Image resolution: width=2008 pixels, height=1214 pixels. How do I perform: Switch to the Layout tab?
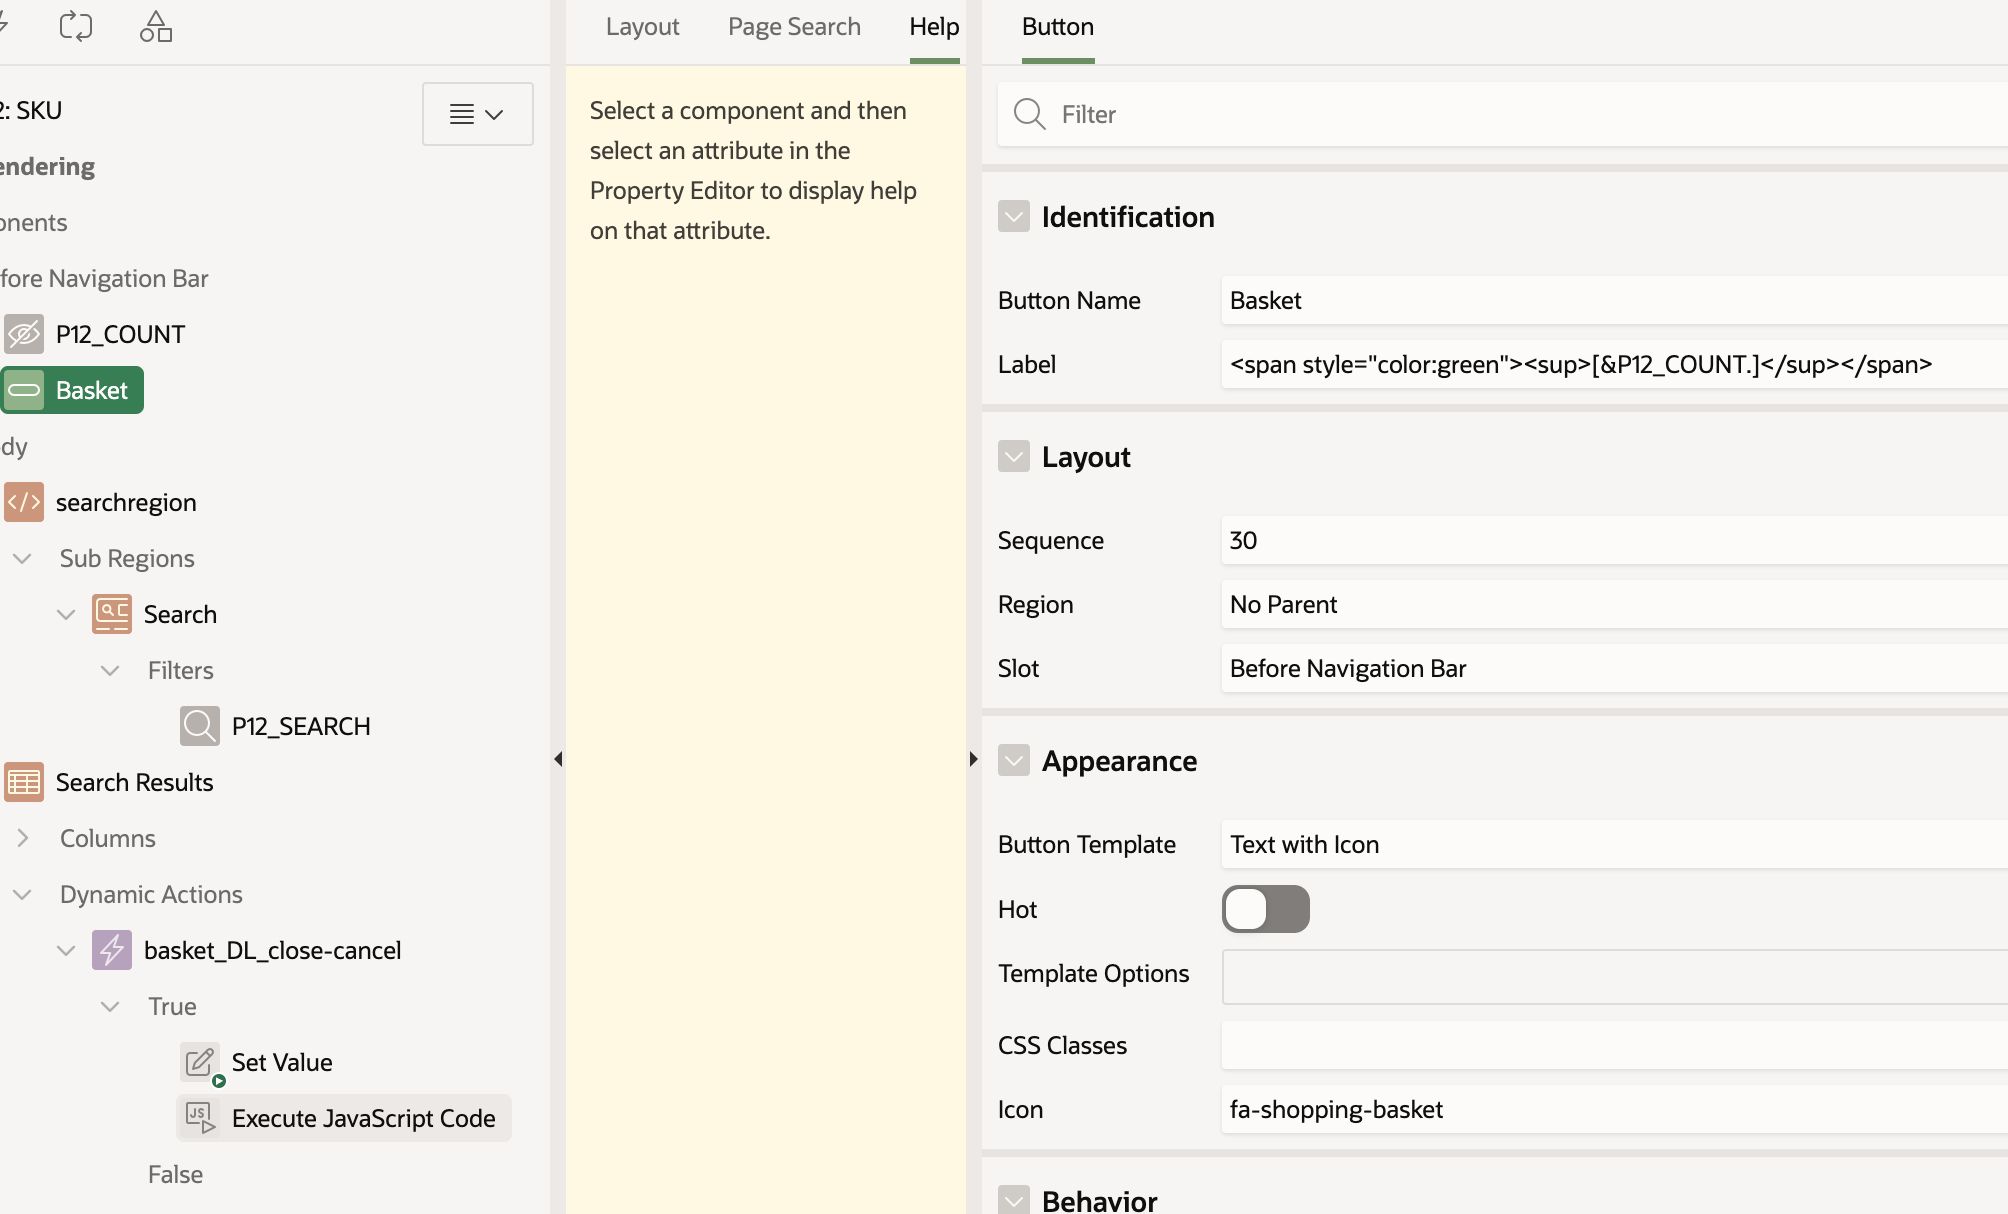tap(642, 27)
